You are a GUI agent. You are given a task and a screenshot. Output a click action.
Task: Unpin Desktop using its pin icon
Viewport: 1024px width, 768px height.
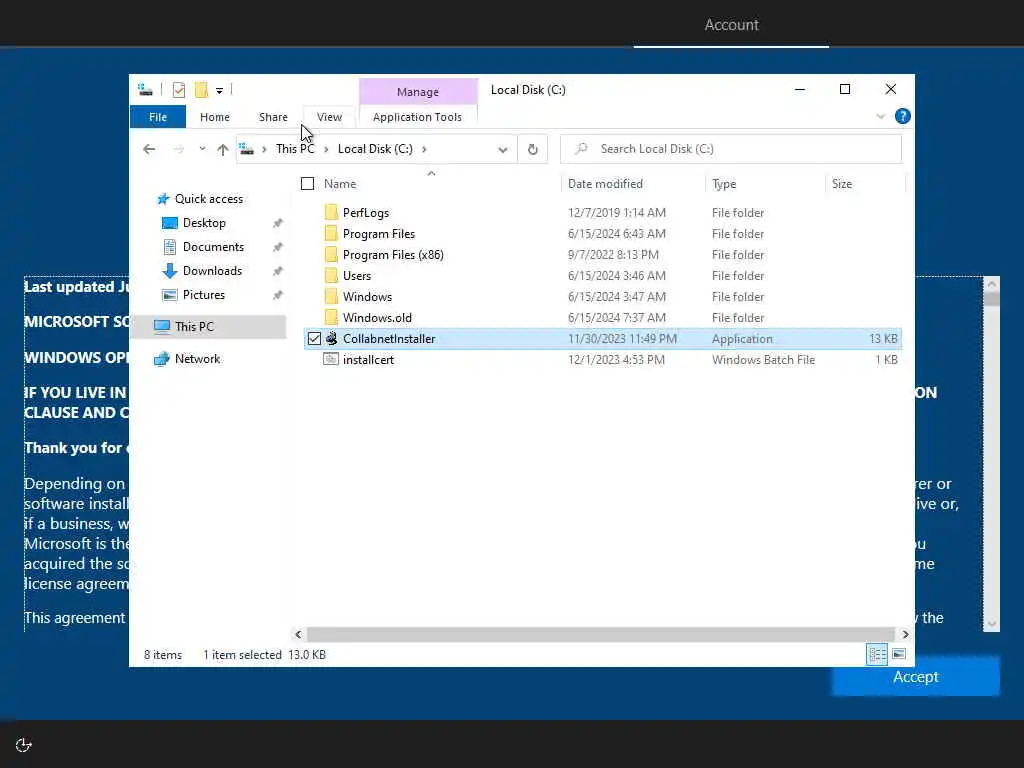[278, 223]
